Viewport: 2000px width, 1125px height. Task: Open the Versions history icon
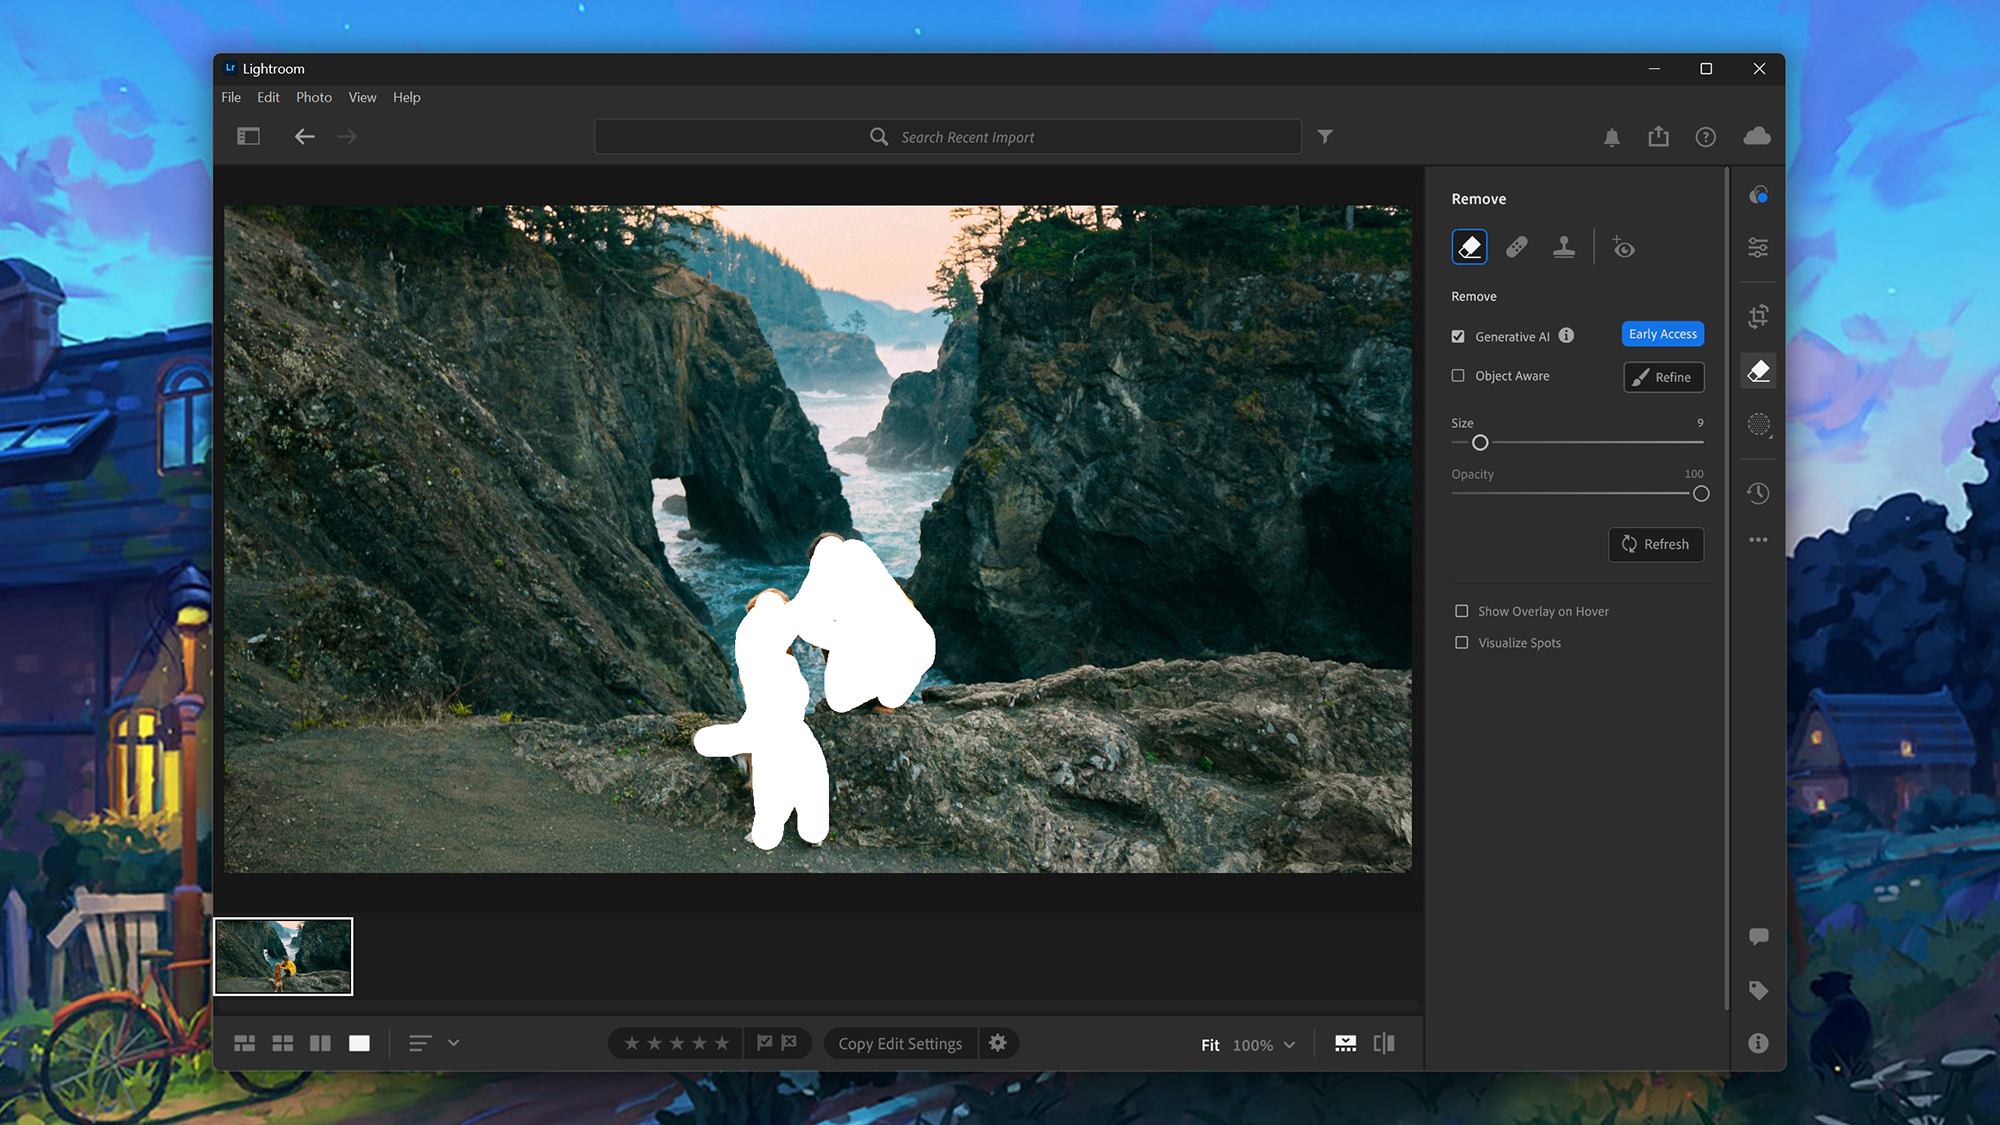tap(1758, 493)
